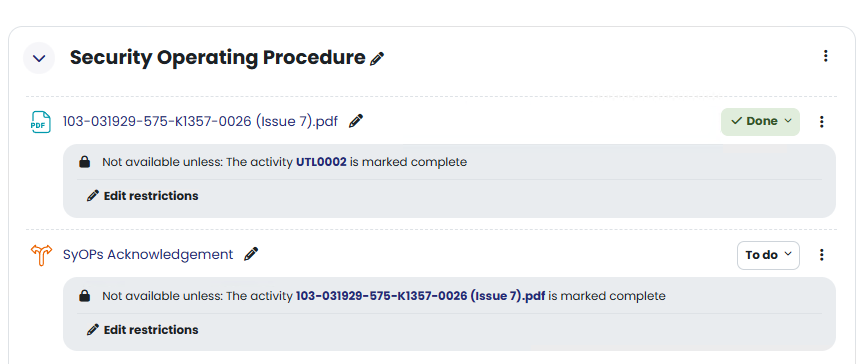Click the PDF file type icon
The image size is (862, 364).
click(x=40, y=122)
